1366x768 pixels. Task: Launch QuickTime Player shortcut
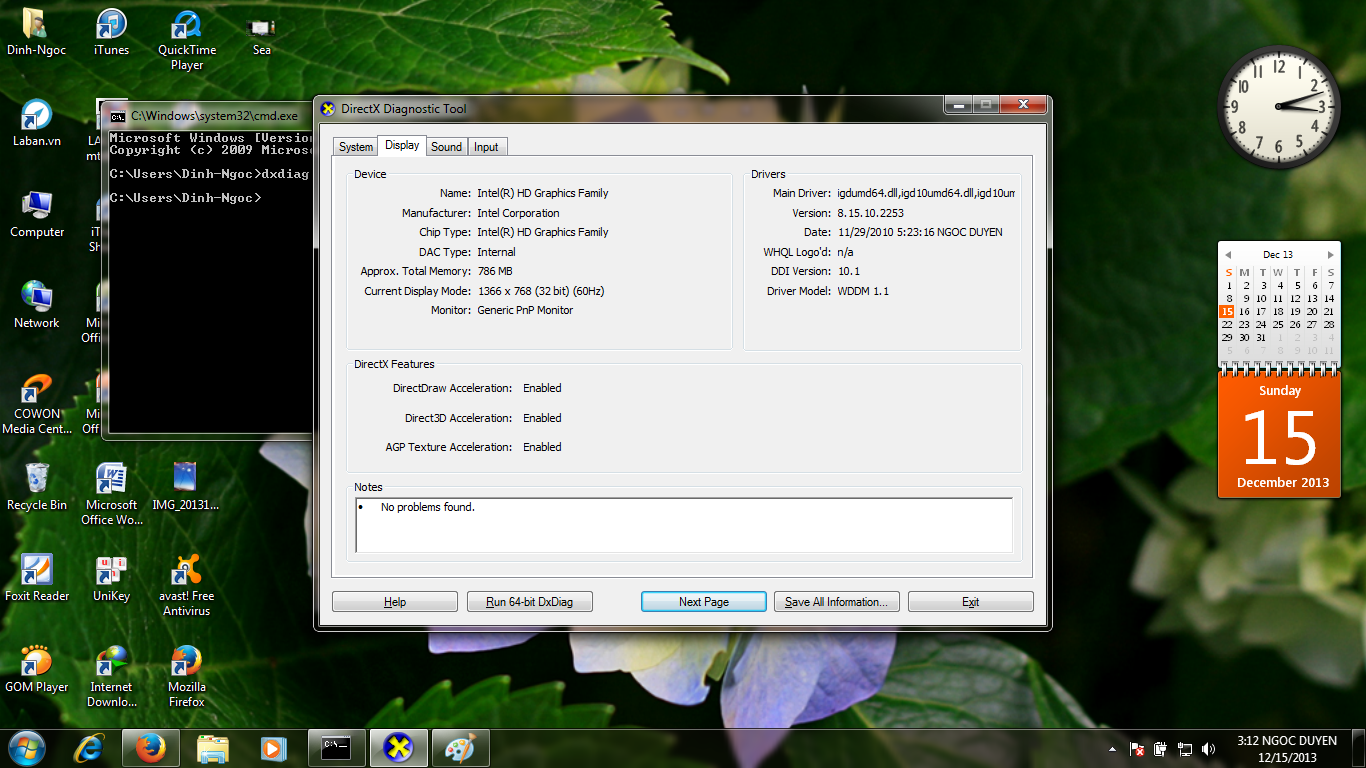pyautogui.click(x=187, y=40)
